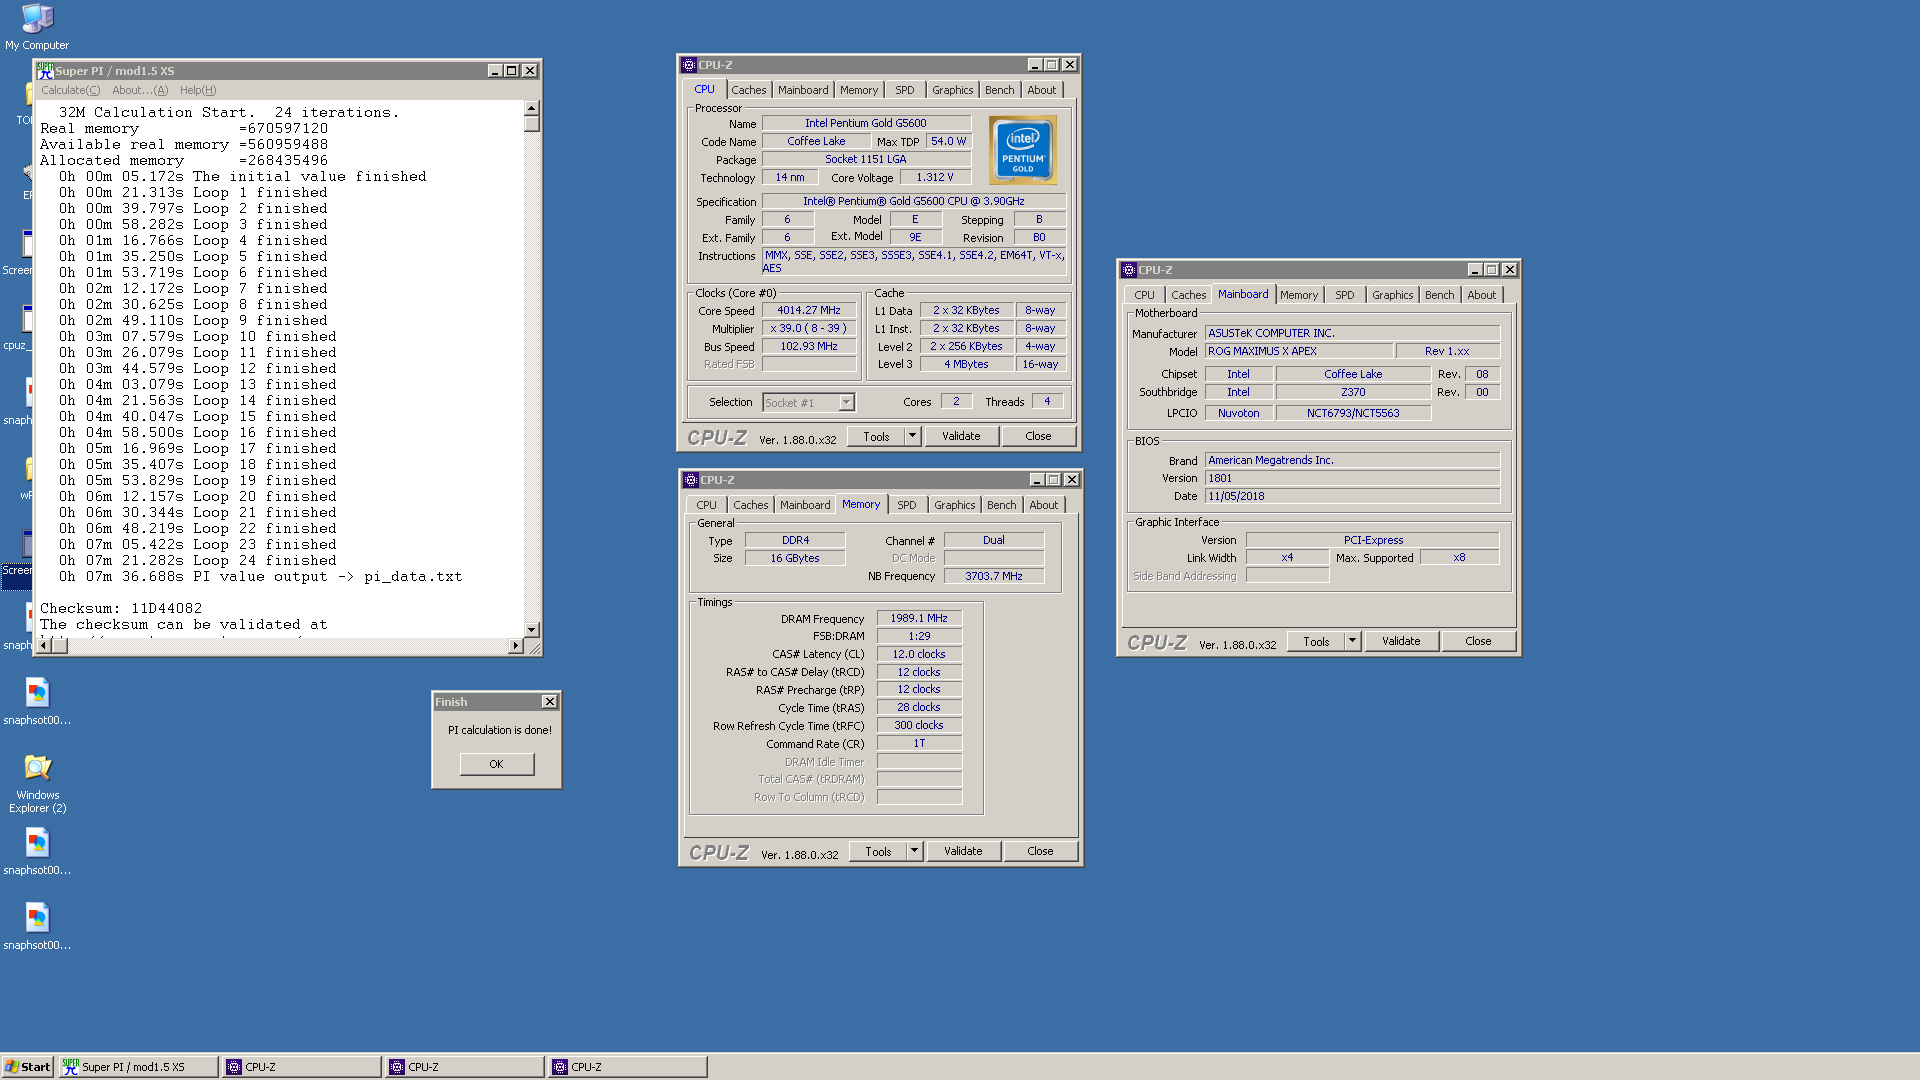1920x1080 pixels.
Task: Click the Super PI title bar icon
Action: pos(45,70)
